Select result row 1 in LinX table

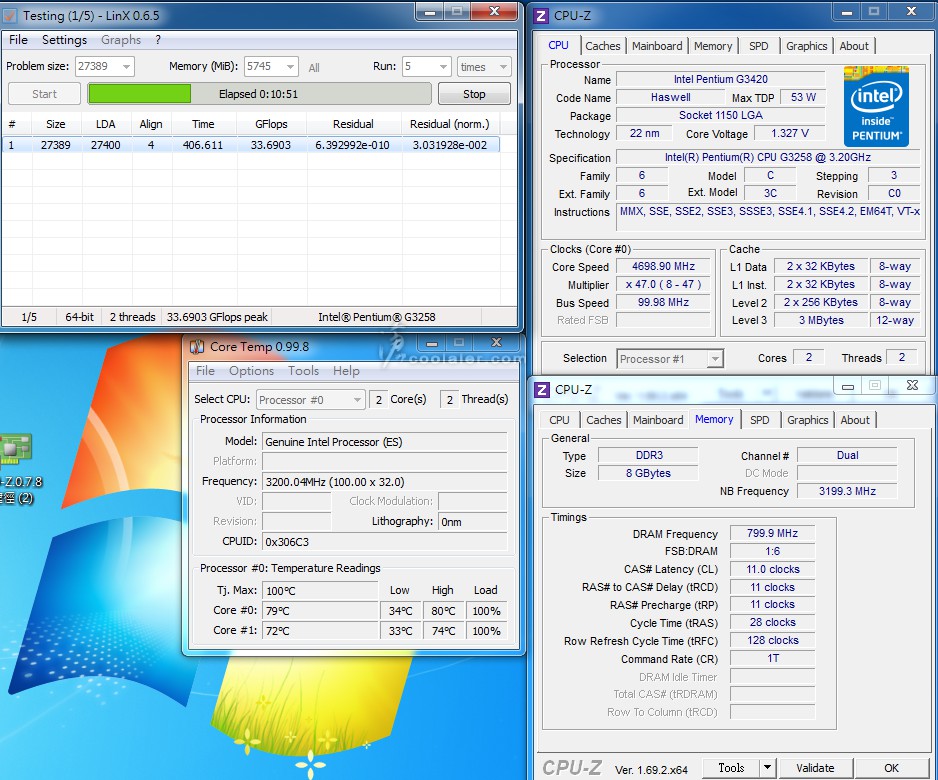[250, 145]
